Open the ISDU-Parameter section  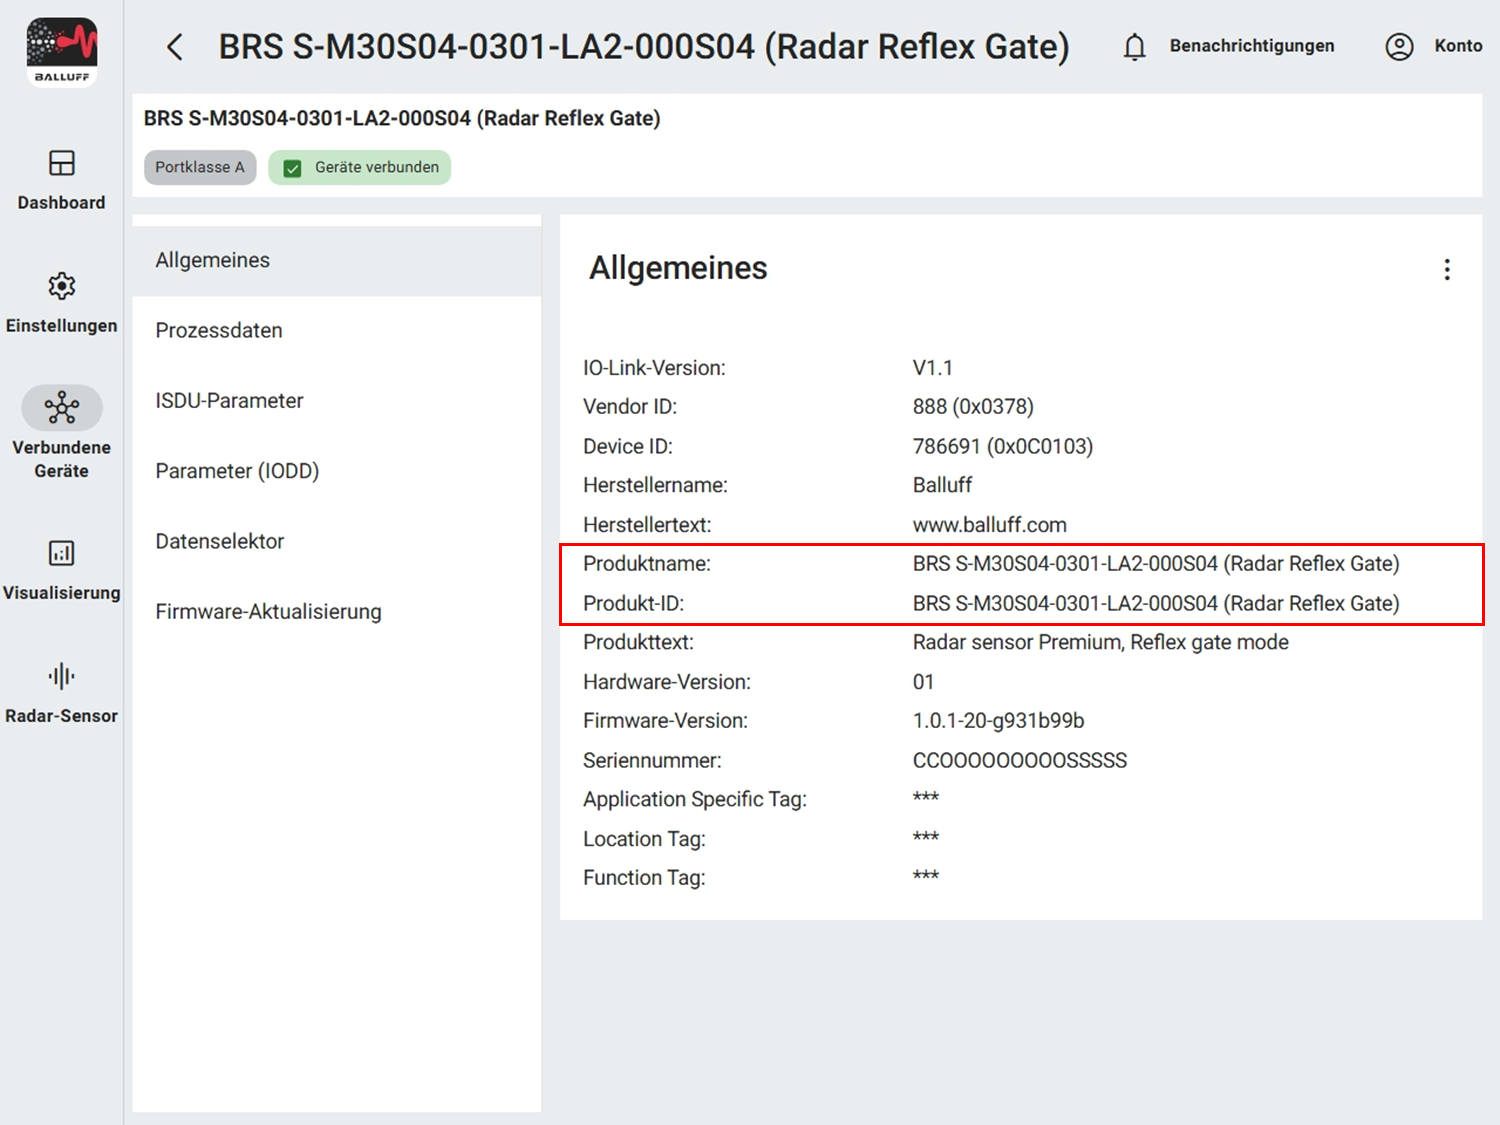[x=229, y=400]
